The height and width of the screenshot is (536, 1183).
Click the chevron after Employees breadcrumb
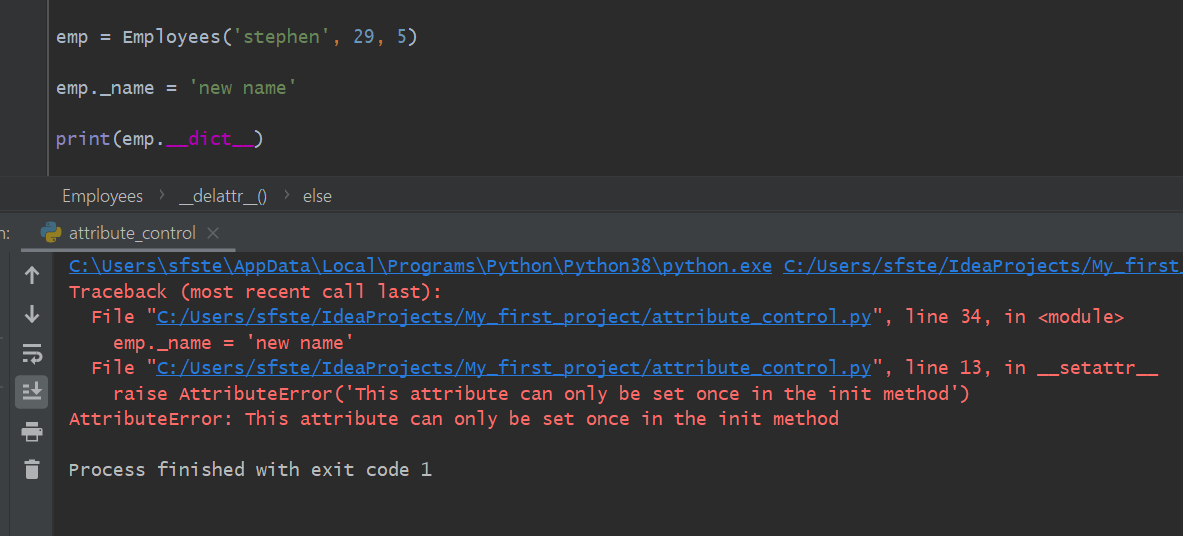coord(161,196)
